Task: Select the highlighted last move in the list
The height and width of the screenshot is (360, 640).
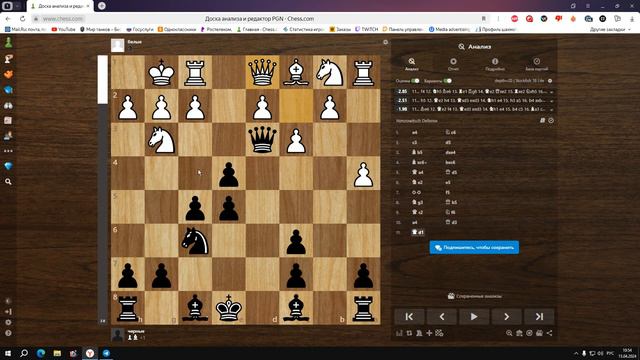Action: pyautogui.click(x=418, y=232)
